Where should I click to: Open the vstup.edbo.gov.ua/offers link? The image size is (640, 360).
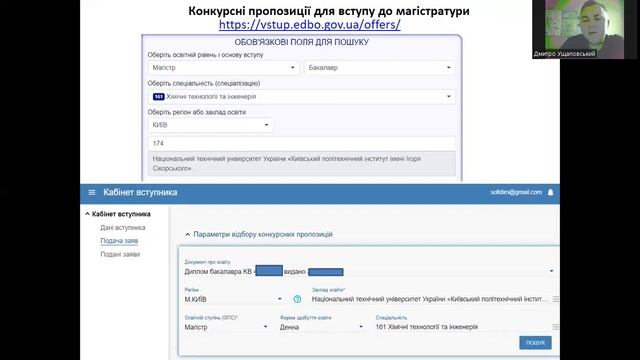pyautogui.click(x=310, y=24)
